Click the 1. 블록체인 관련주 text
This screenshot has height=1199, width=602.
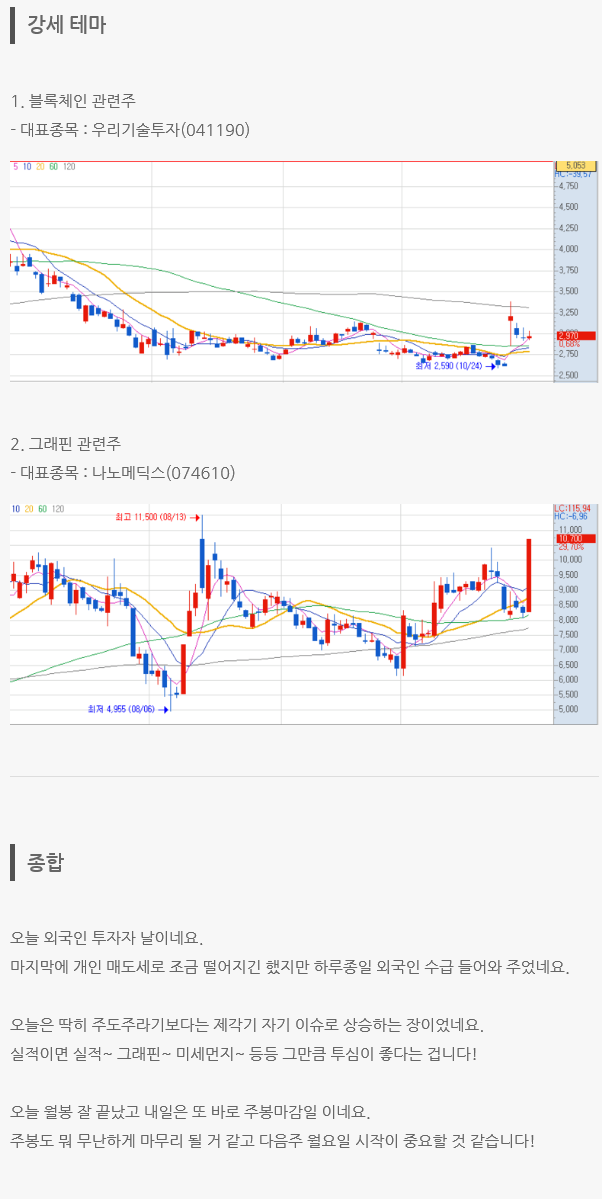[x=73, y=101]
